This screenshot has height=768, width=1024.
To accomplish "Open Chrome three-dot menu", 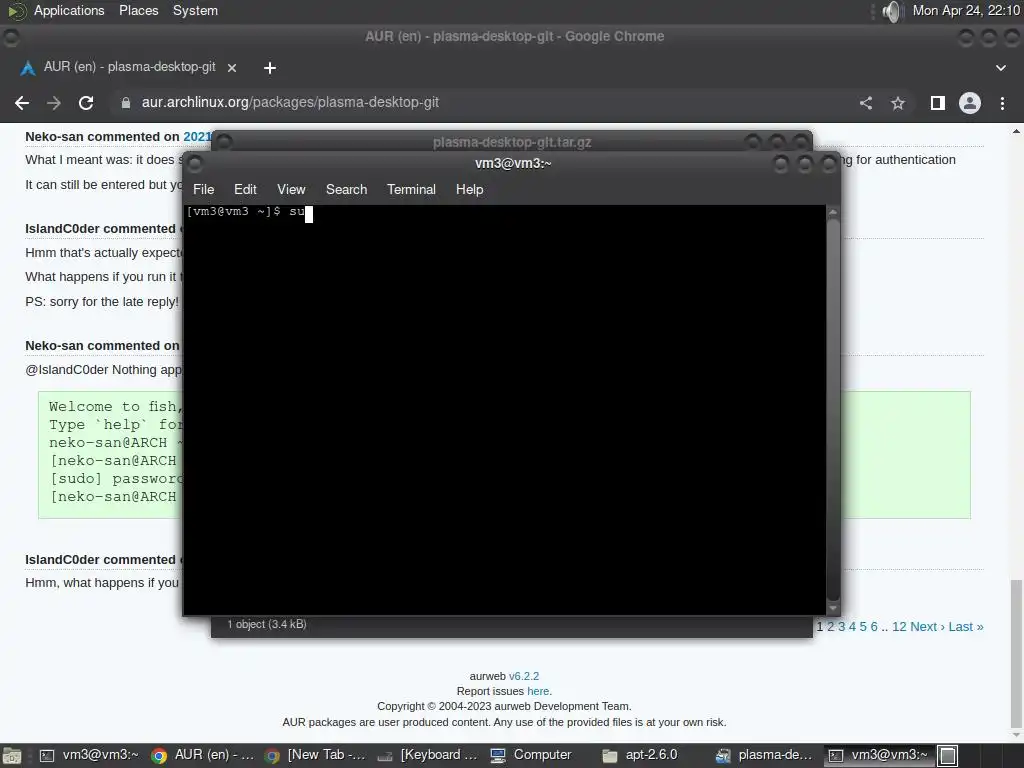I will point(1002,103).
